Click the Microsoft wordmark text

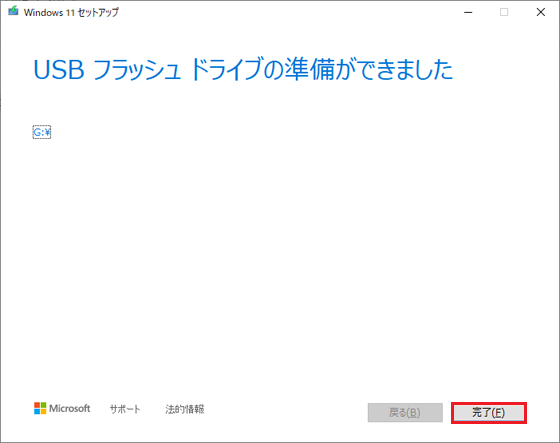pyautogui.click(x=70, y=408)
